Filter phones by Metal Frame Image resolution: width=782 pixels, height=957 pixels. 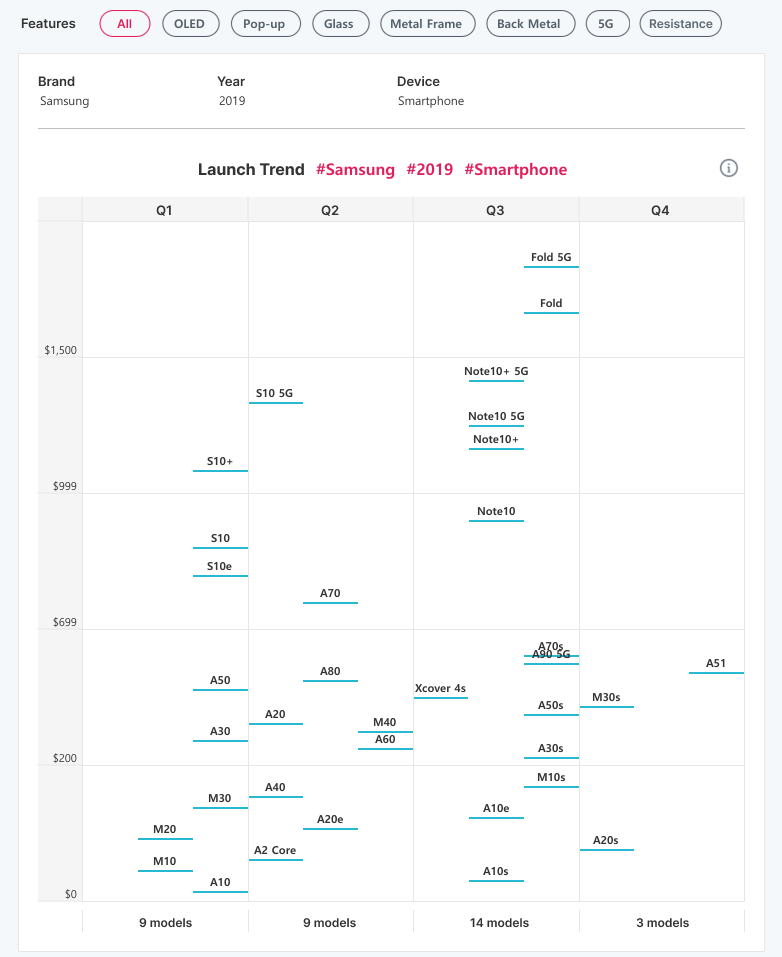[427, 23]
